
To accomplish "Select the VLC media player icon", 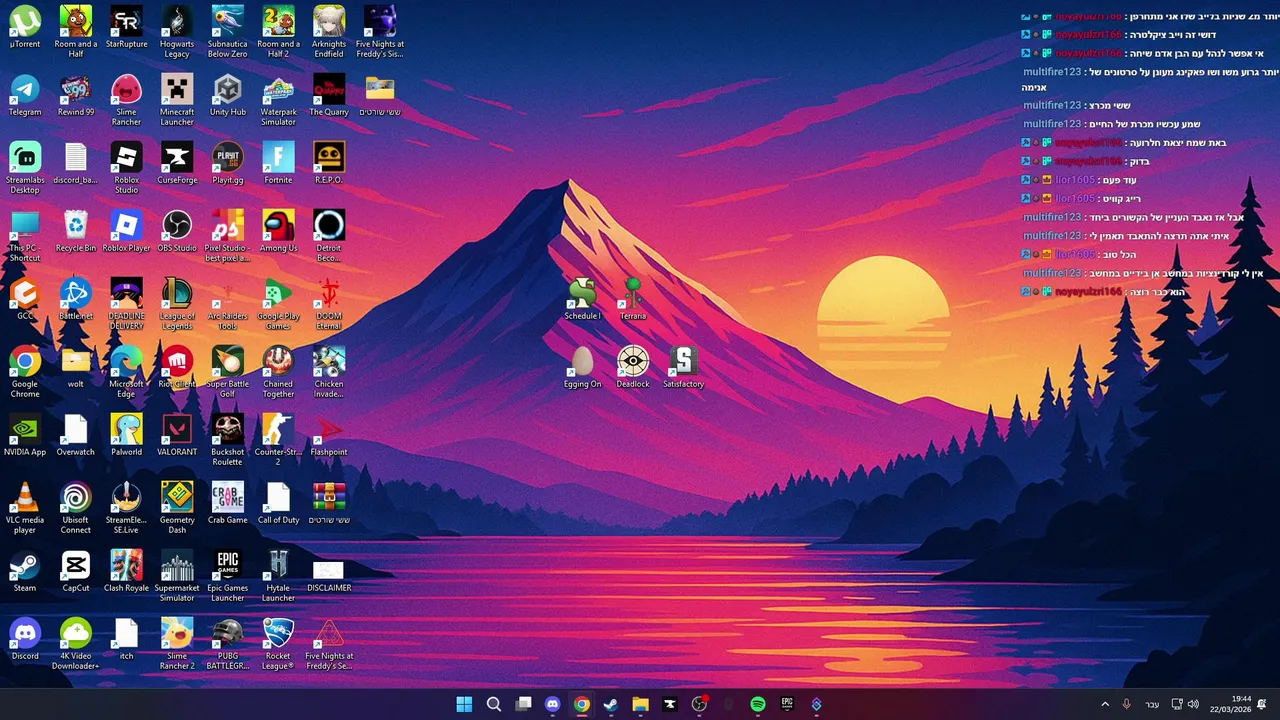I will (25, 508).
